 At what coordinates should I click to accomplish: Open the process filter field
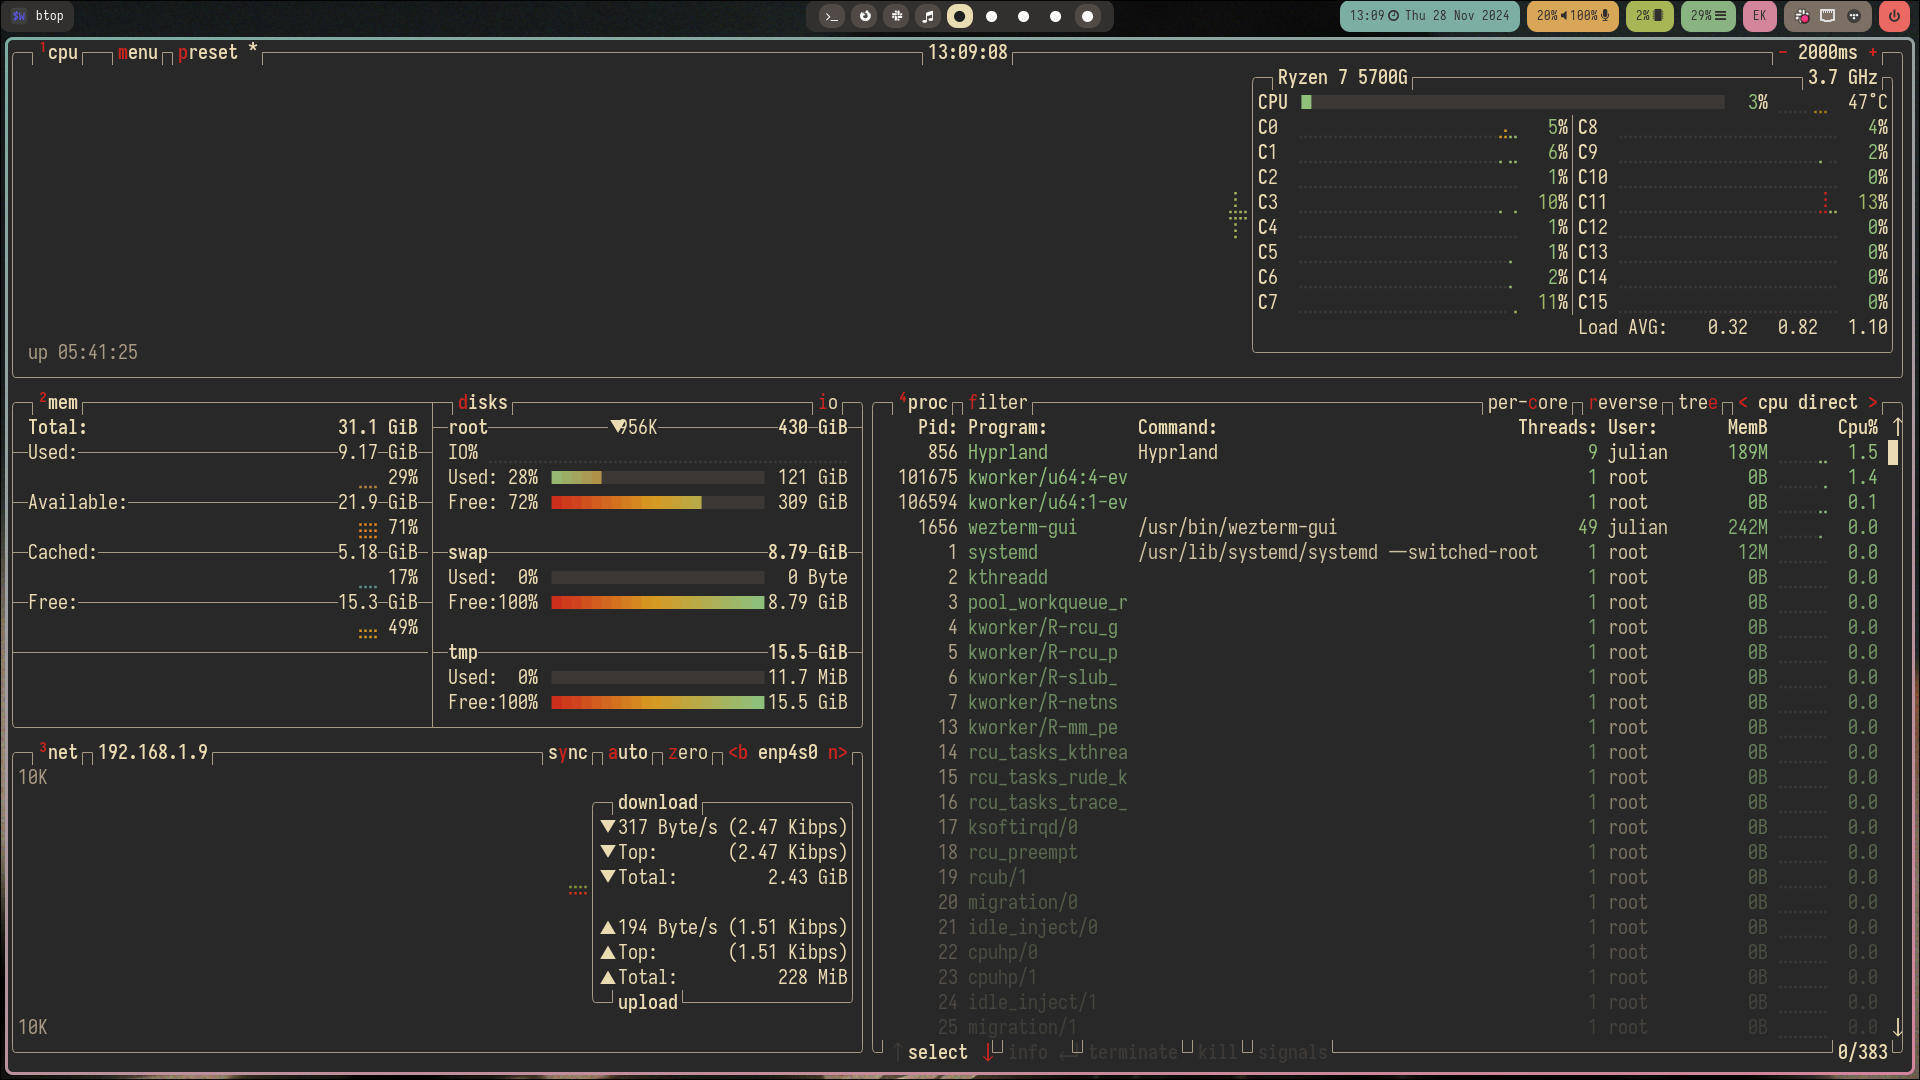pos(998,402)
